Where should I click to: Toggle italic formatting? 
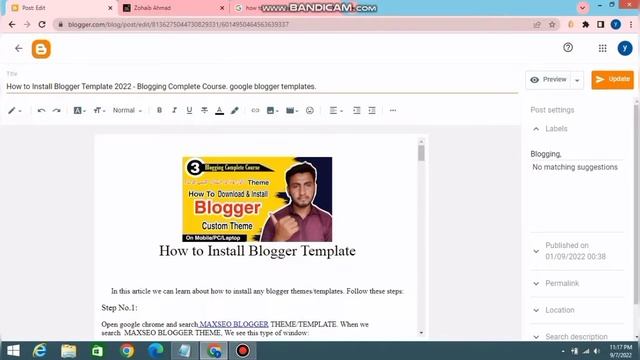pos(174,110)
